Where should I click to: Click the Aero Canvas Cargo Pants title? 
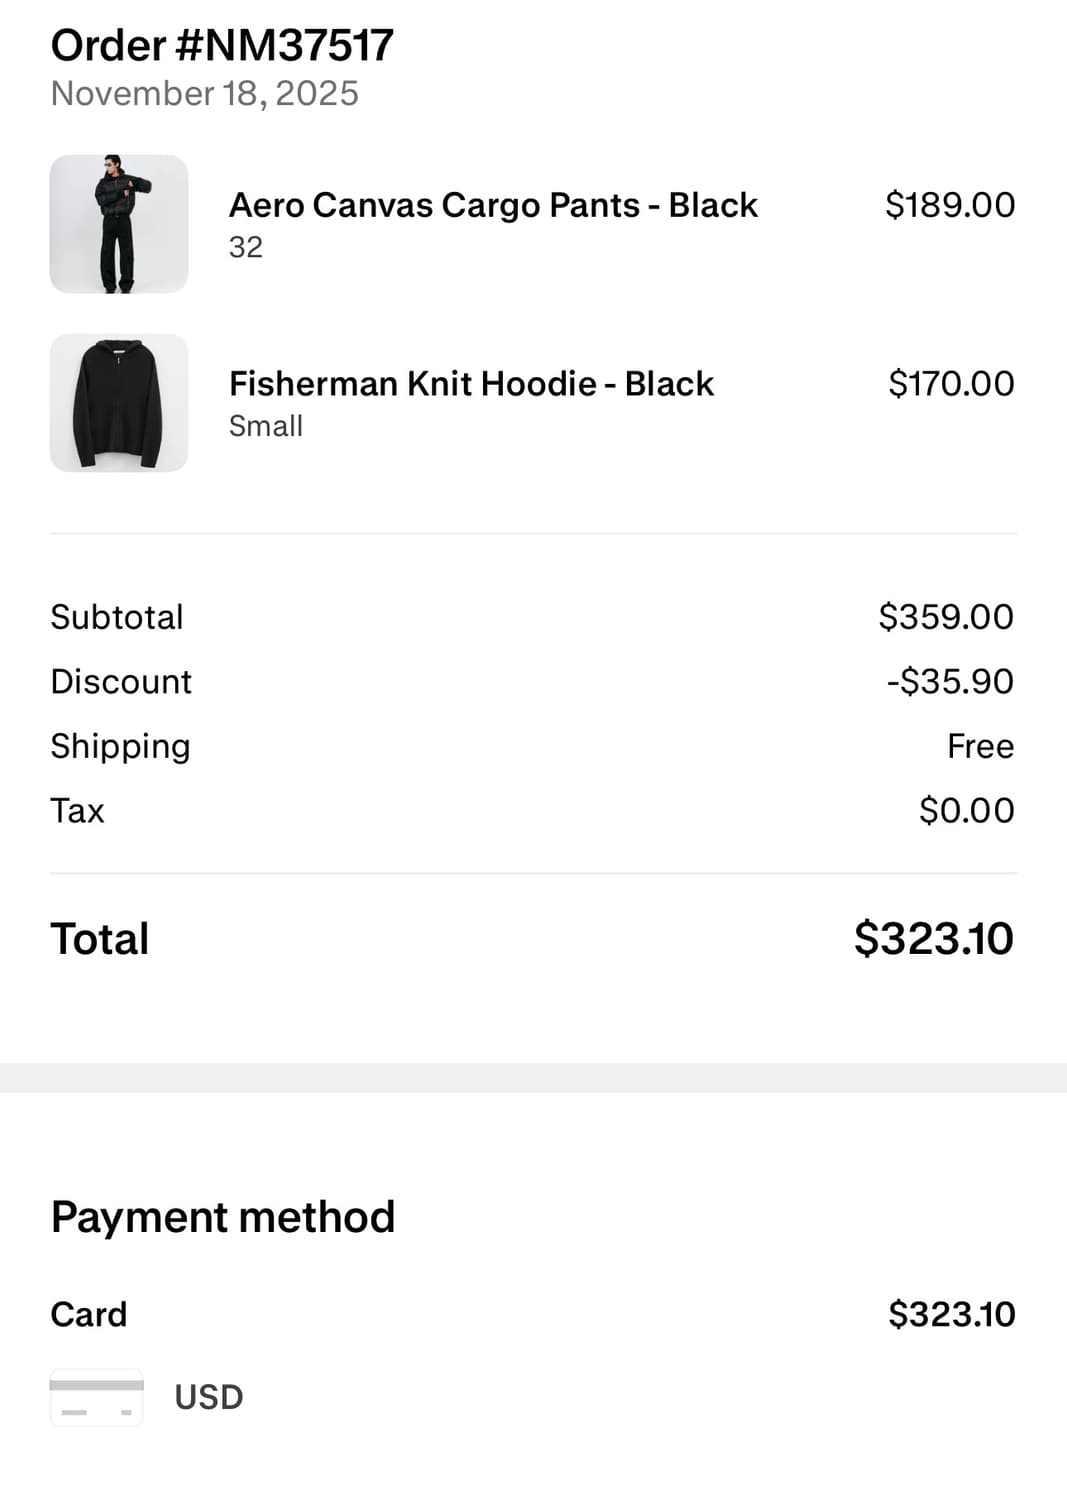click(x=493, y=205)
